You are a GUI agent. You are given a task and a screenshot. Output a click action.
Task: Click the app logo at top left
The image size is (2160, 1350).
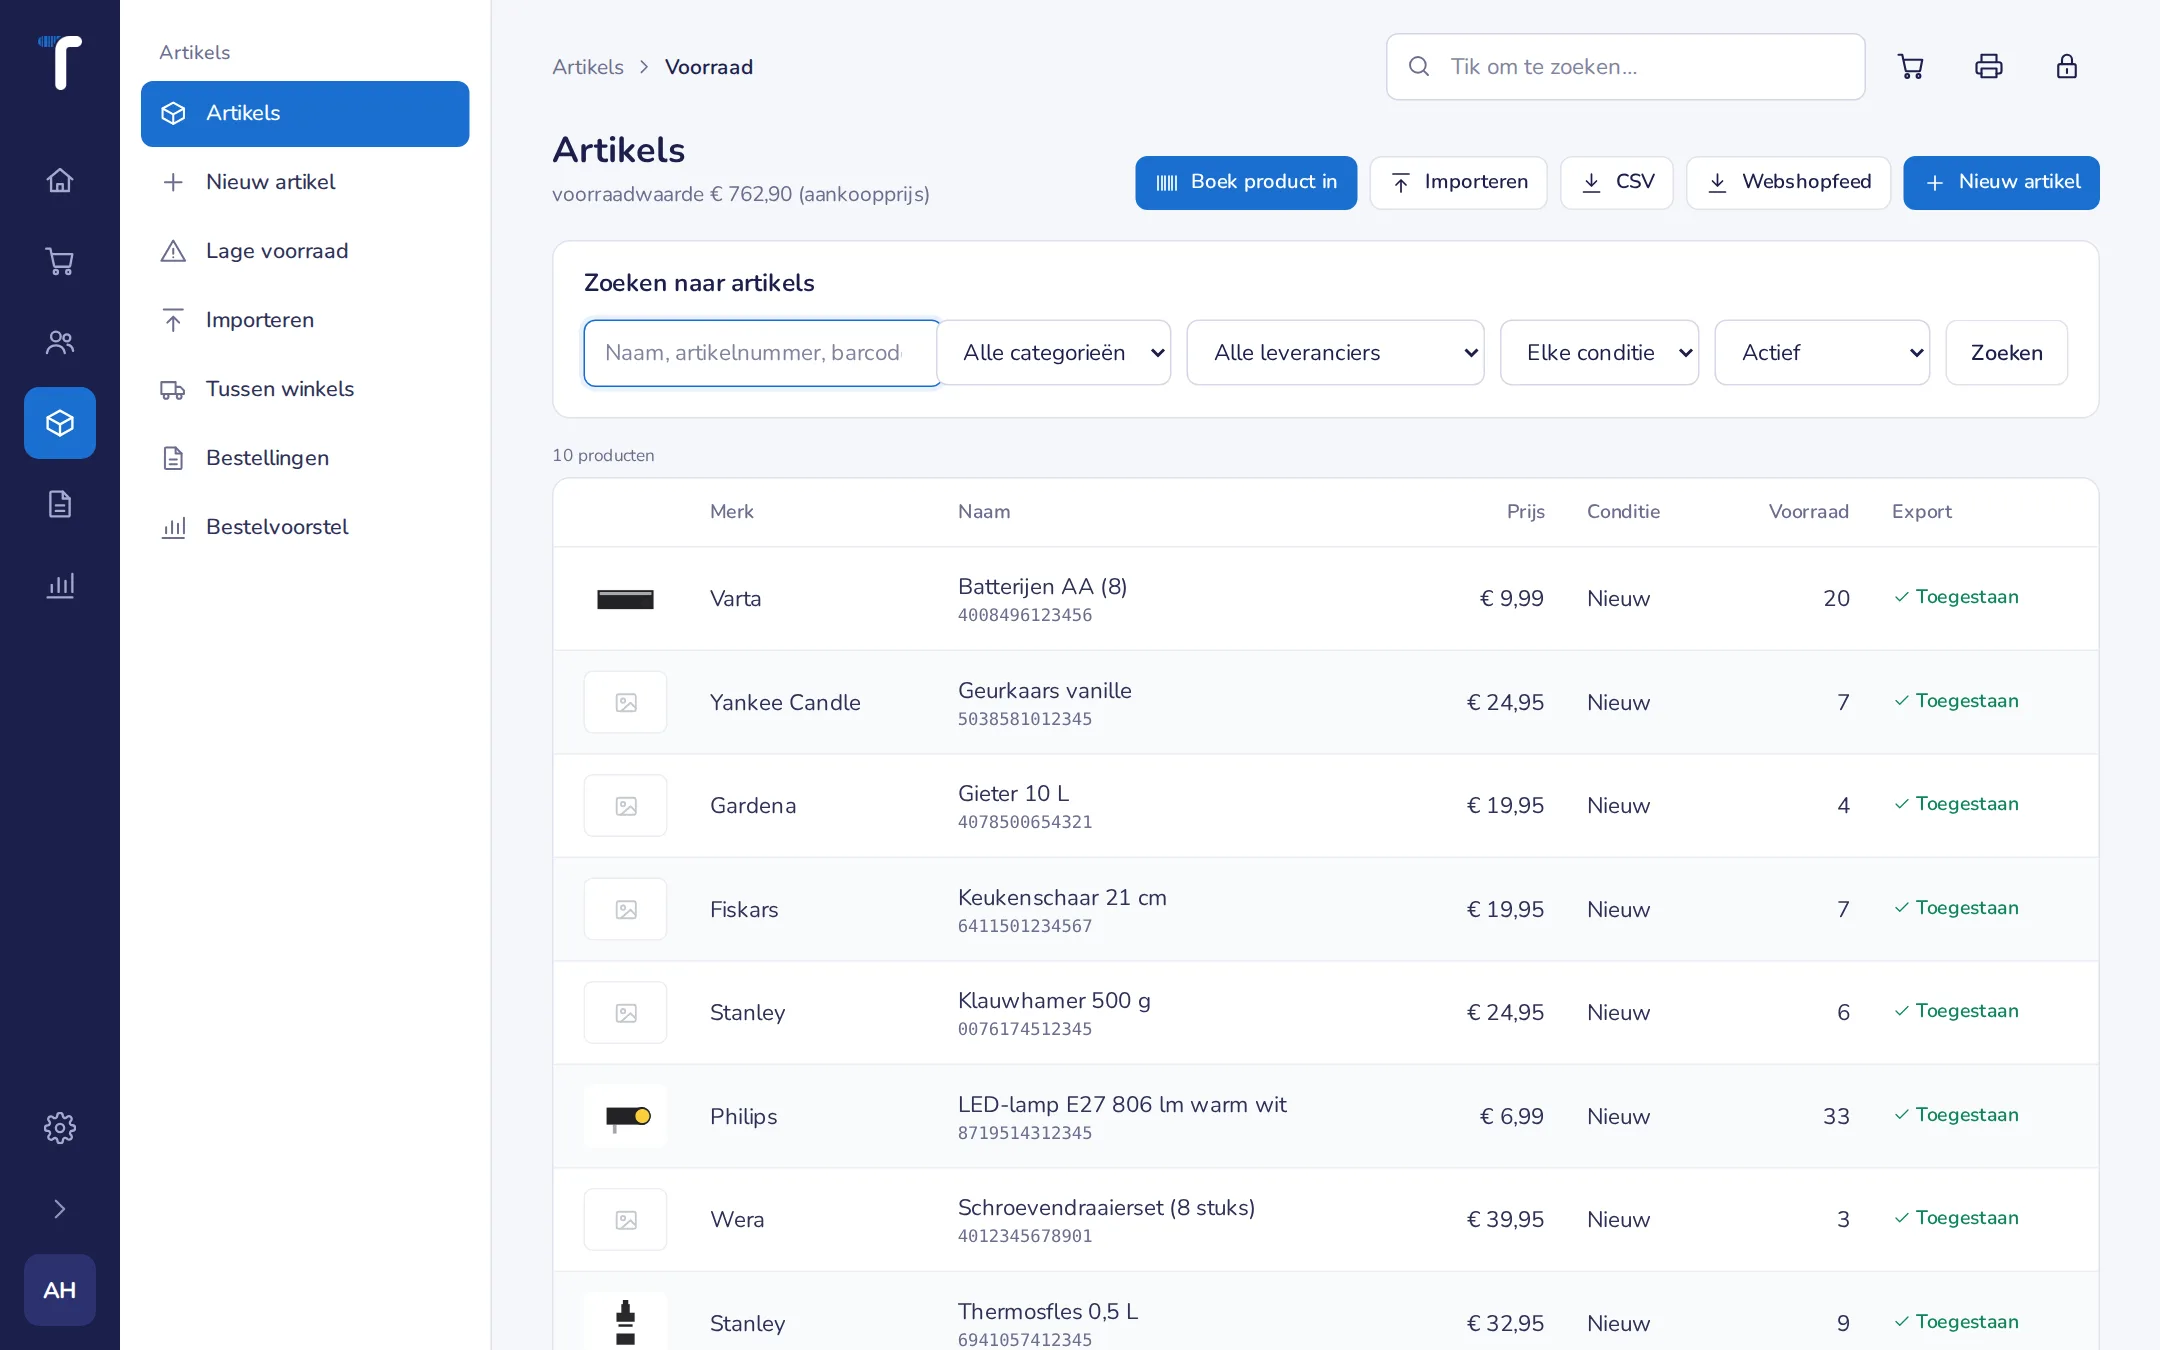[60, 62]
